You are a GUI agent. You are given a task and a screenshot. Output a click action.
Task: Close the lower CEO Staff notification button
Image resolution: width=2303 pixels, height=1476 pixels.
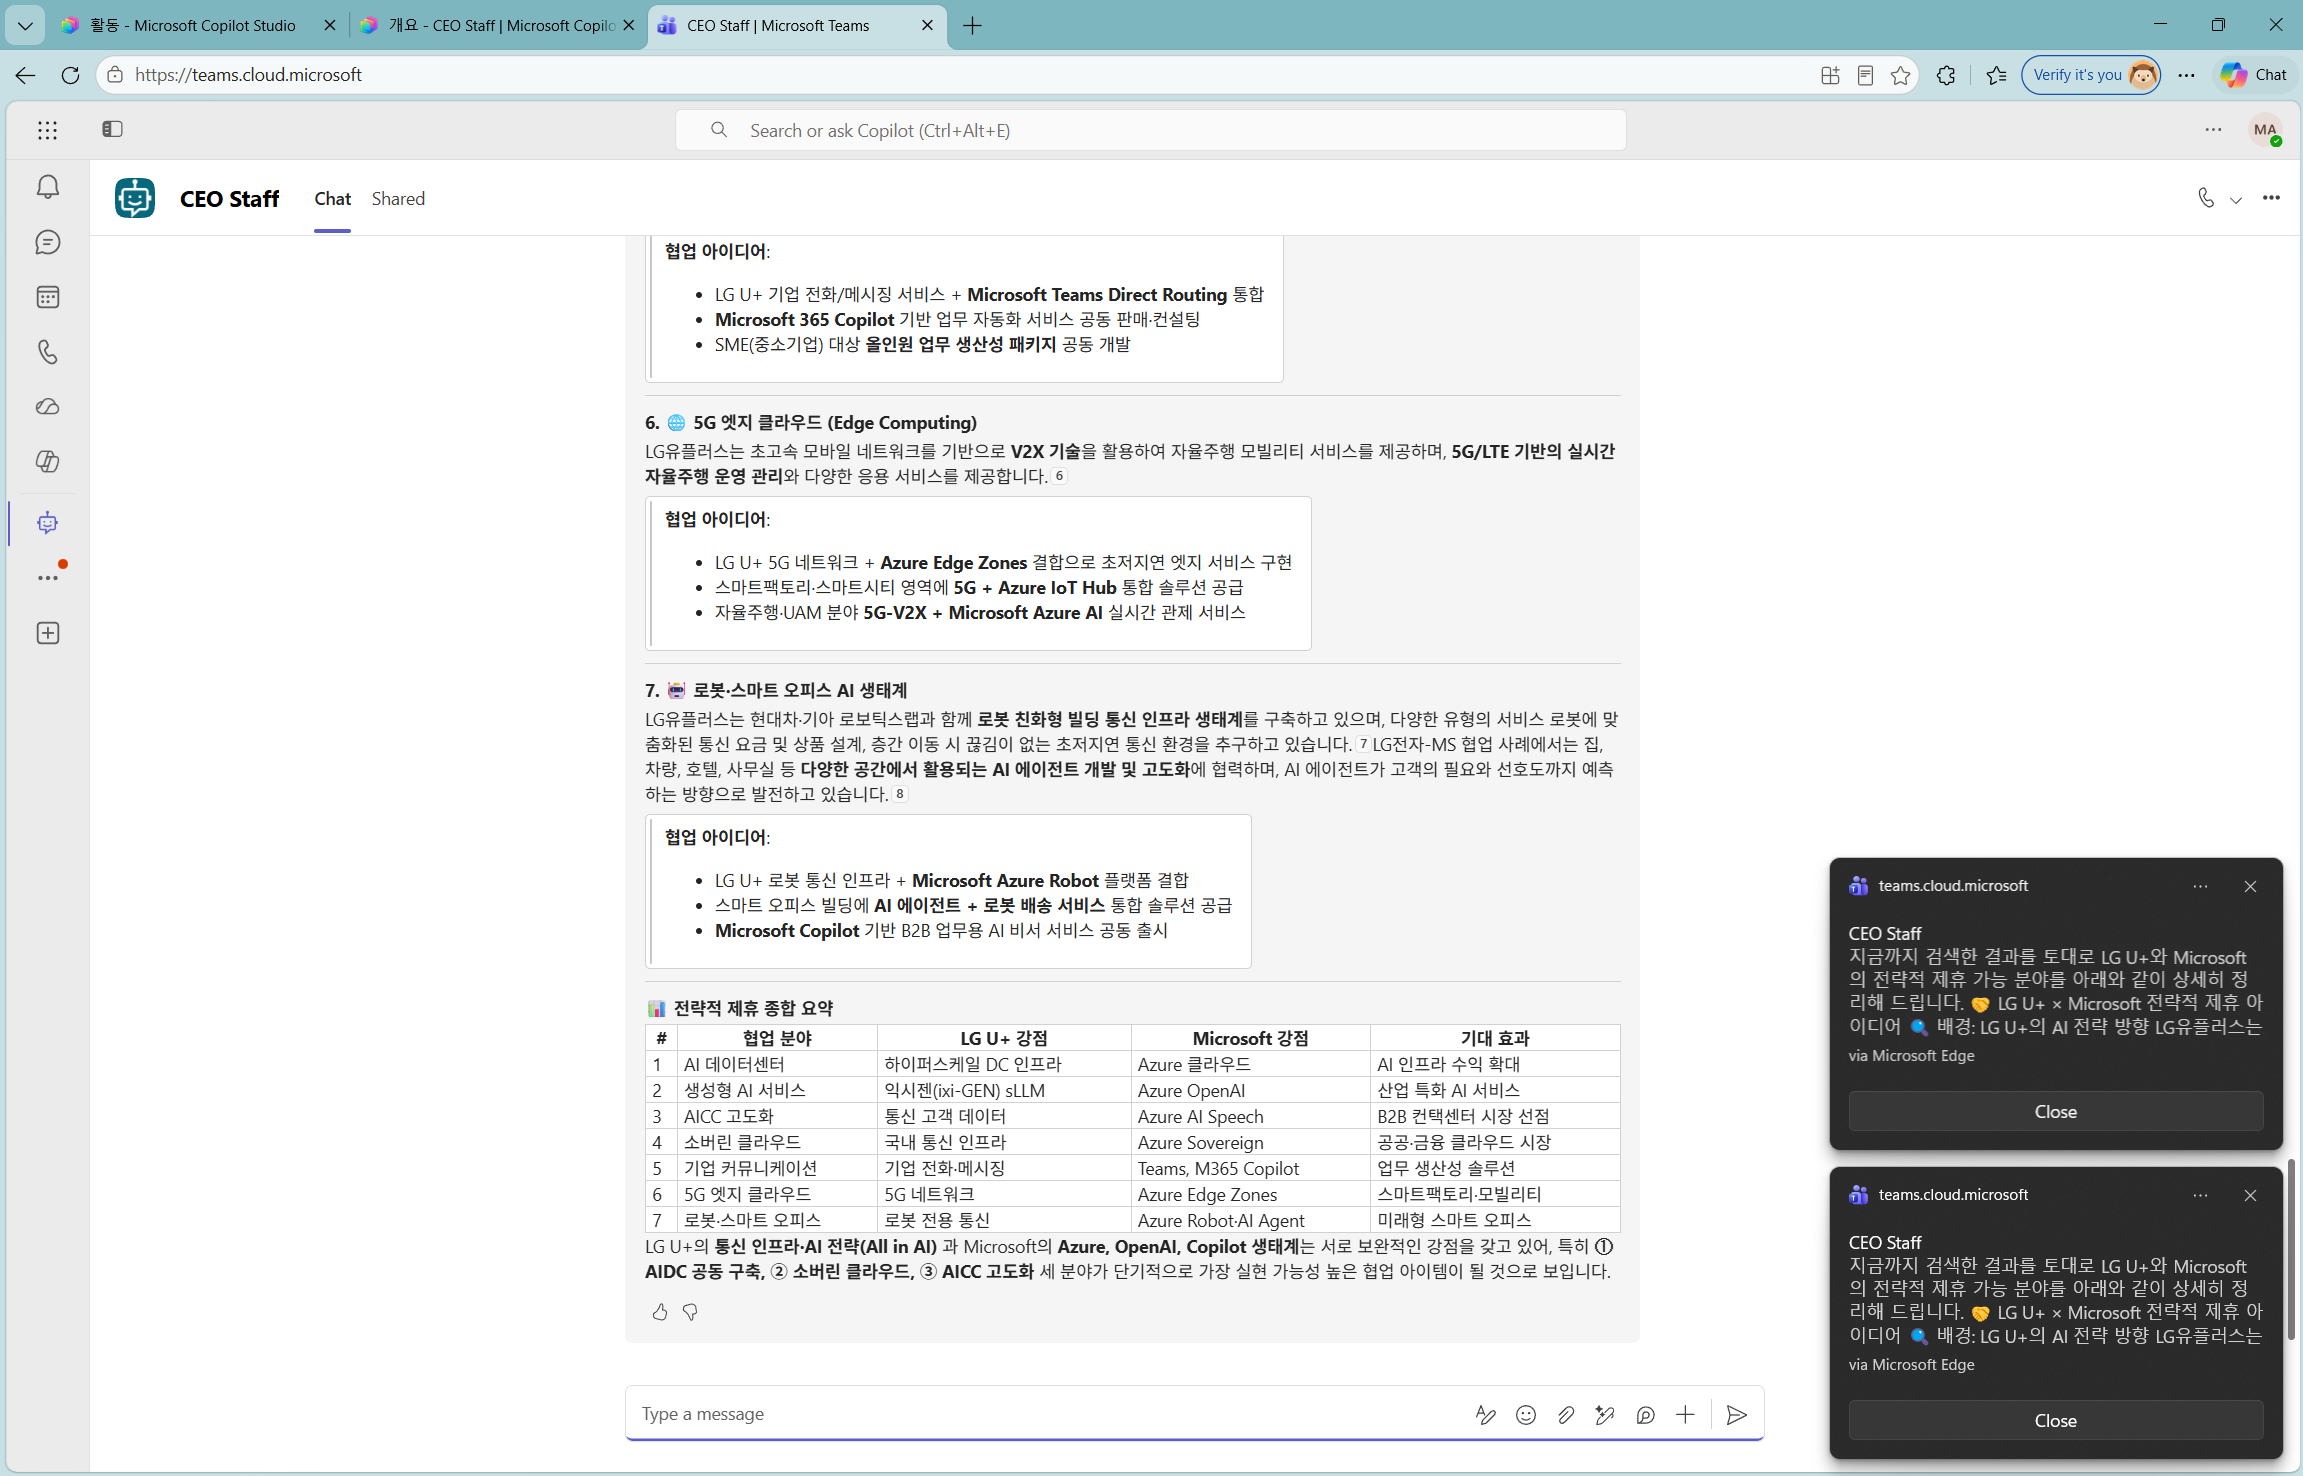(2055, 1421)
